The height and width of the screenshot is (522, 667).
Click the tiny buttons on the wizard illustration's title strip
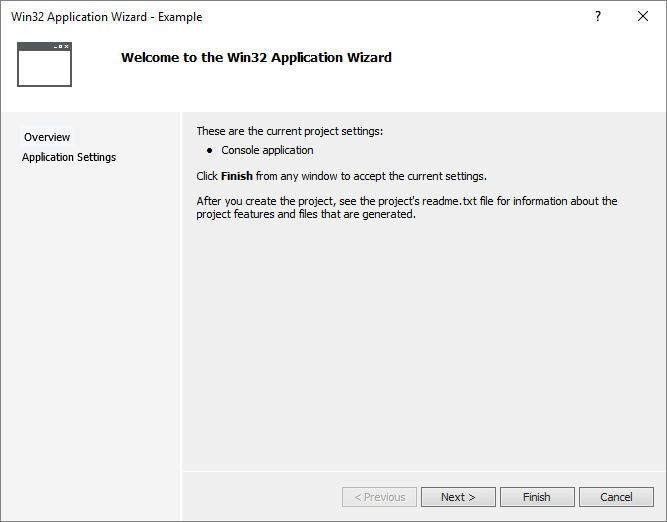[61, 46]
